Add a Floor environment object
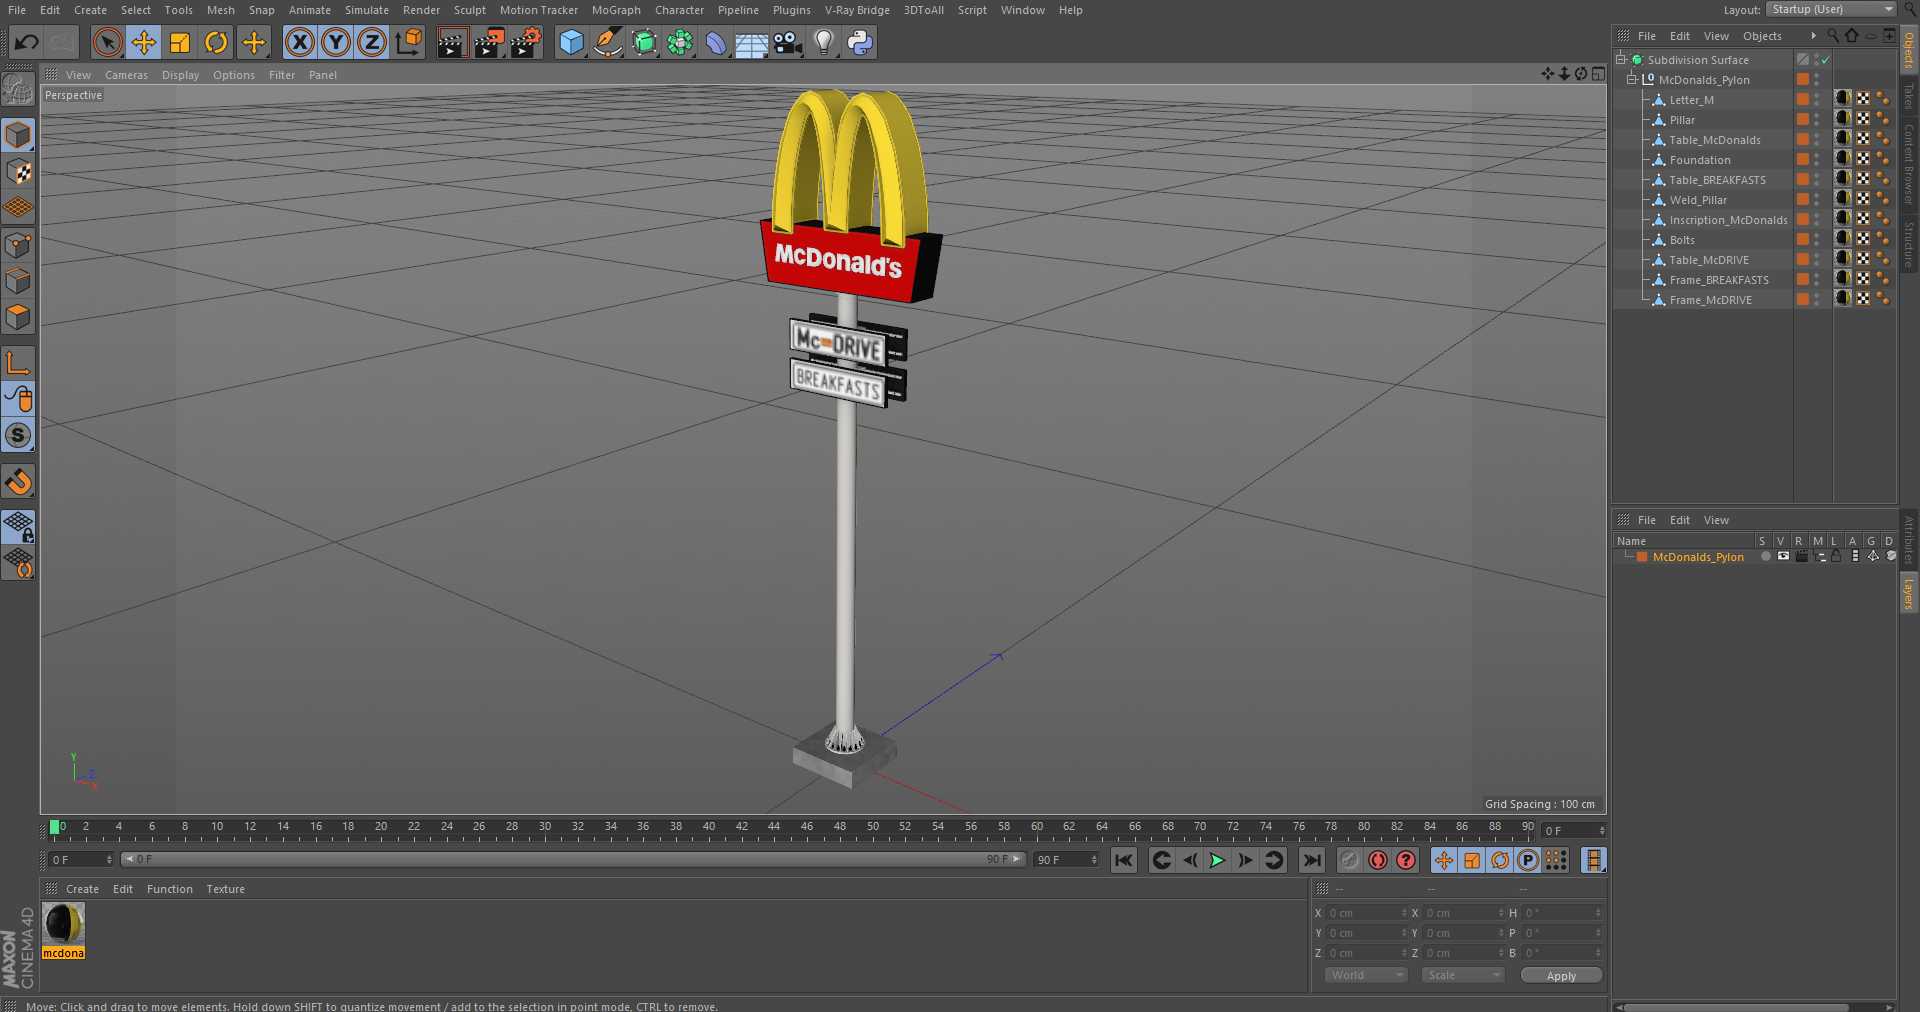This screenshot has width=1920, height=1012. 752,42
